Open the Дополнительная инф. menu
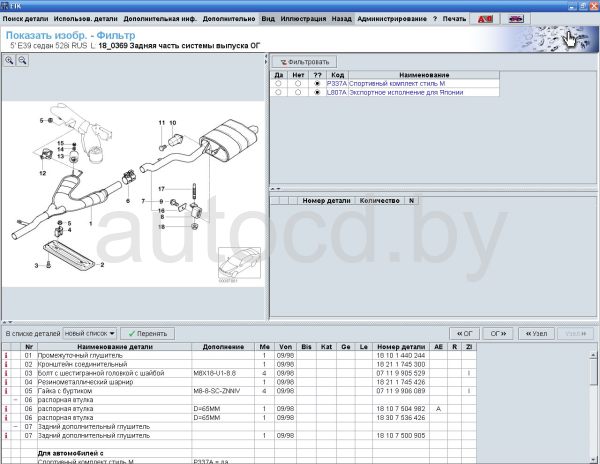Viewport: 600px width, 464px height. 160,19
